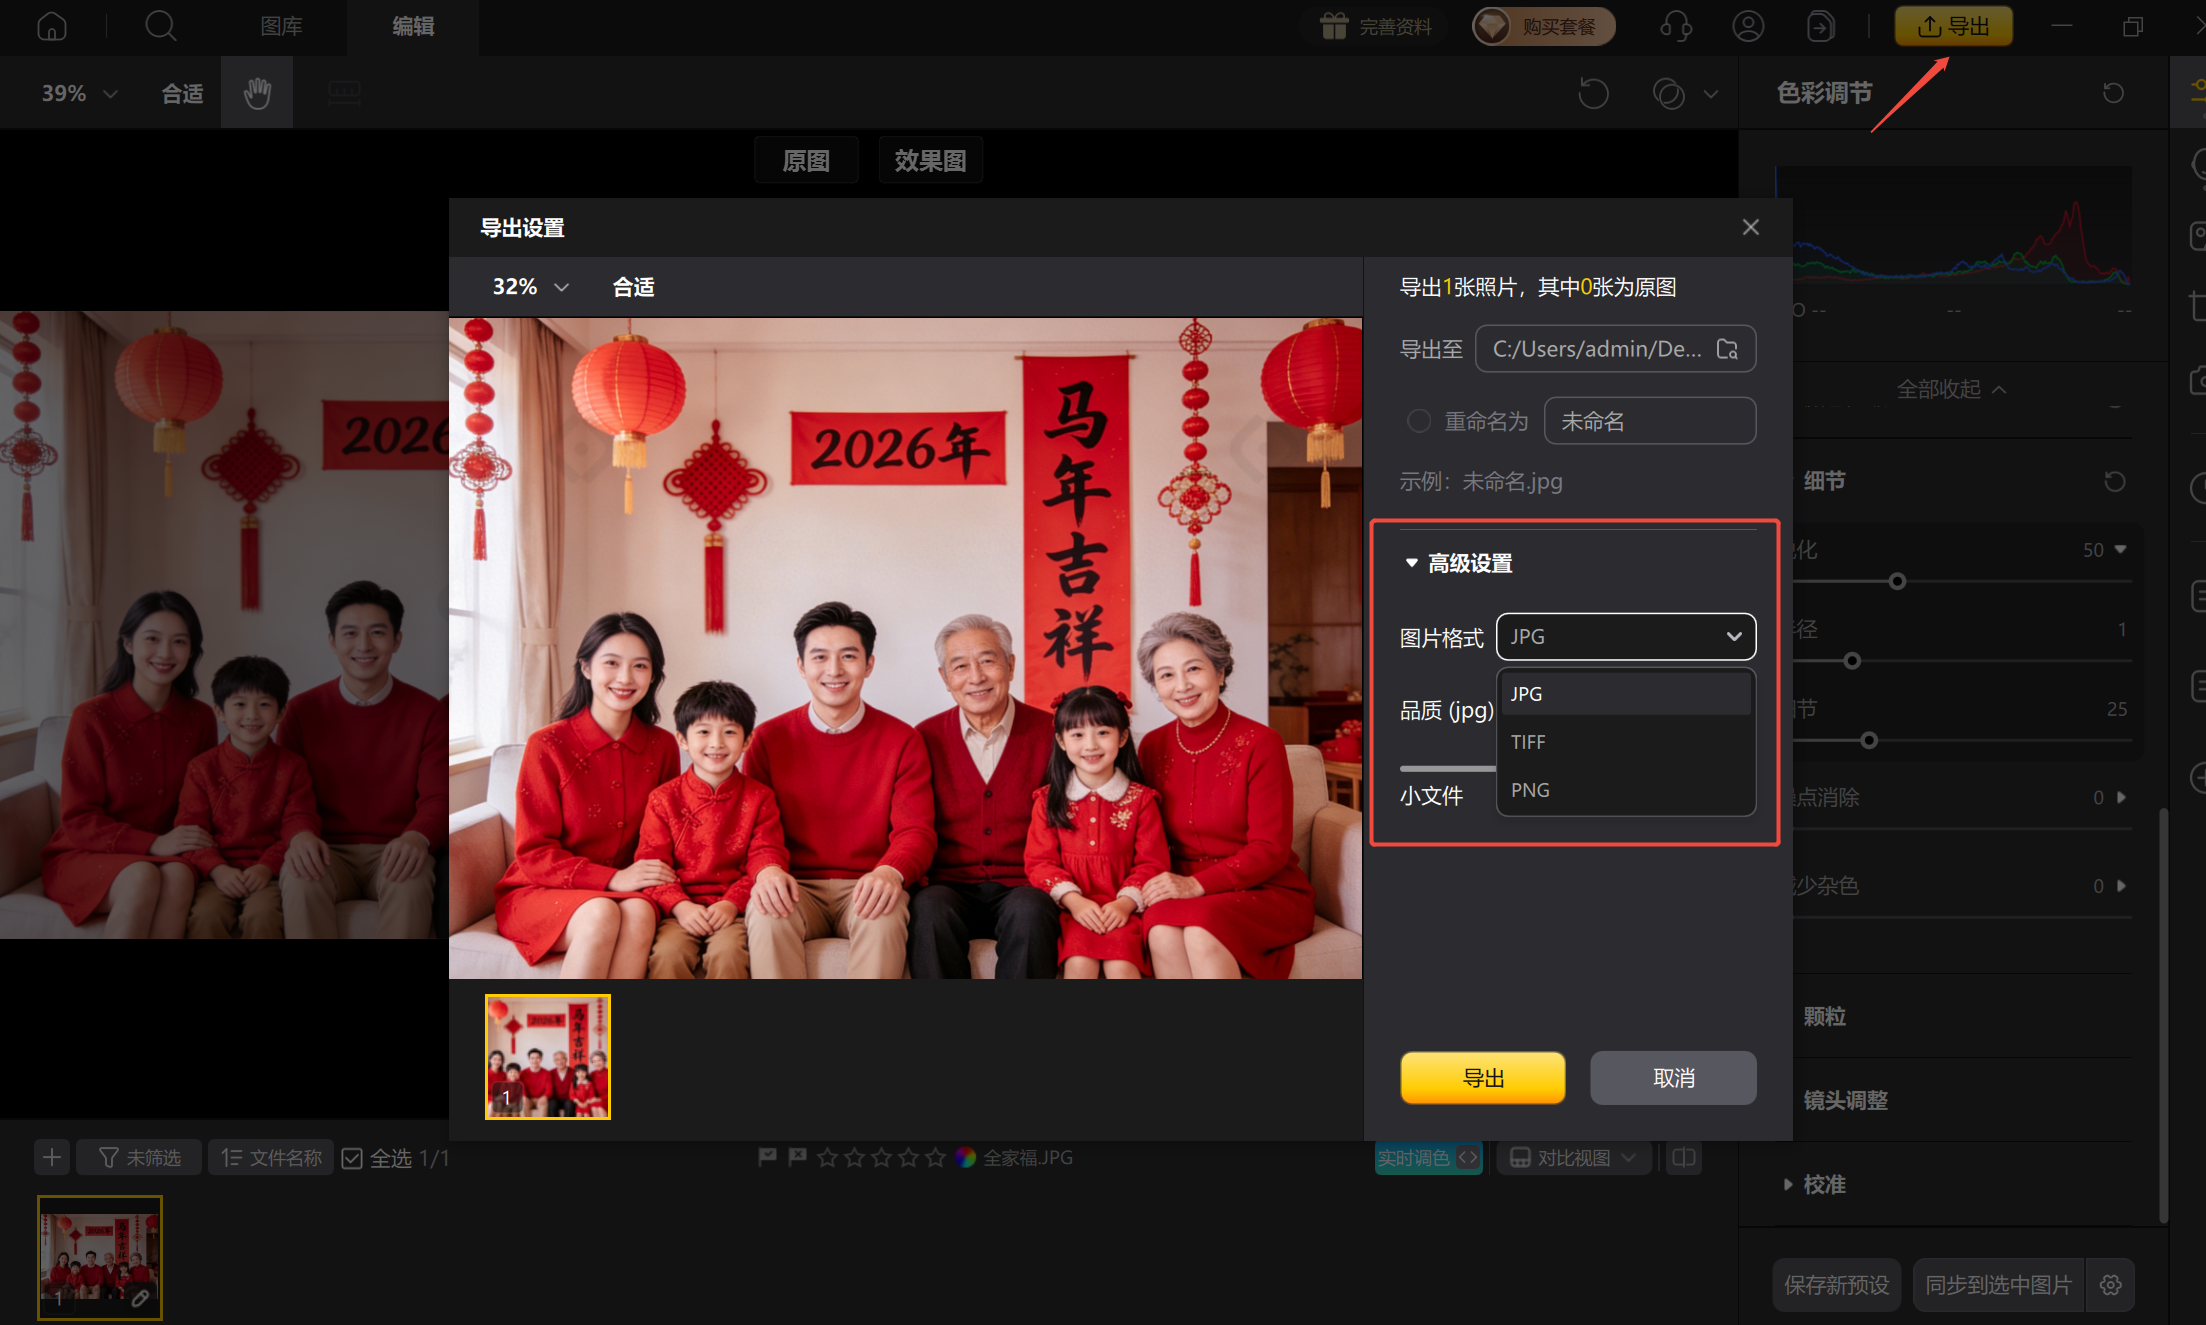The width and height of the screenshot is (2206, 1325).
Task: Click the folder icon beside the export path
Action: pos(1729,349)
